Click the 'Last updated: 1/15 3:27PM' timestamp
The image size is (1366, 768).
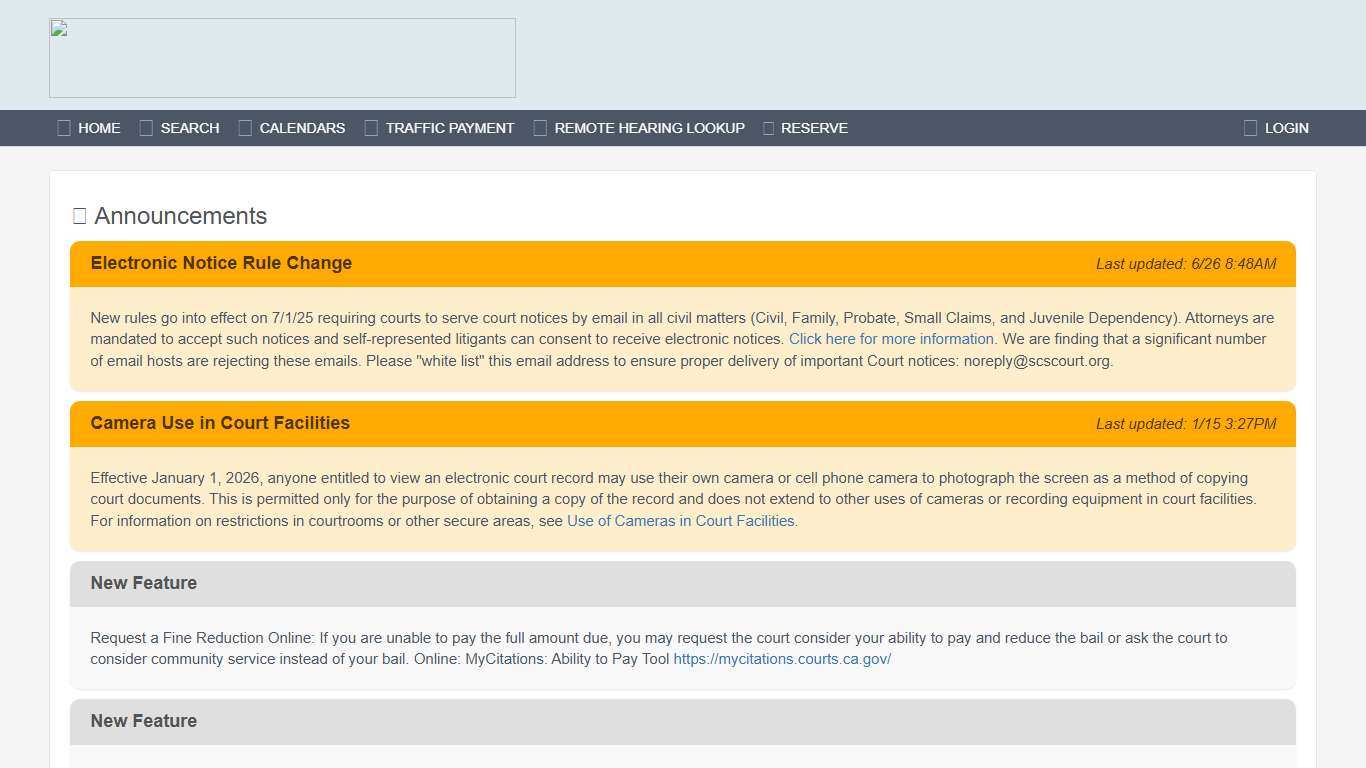(x=1185, y=424)
